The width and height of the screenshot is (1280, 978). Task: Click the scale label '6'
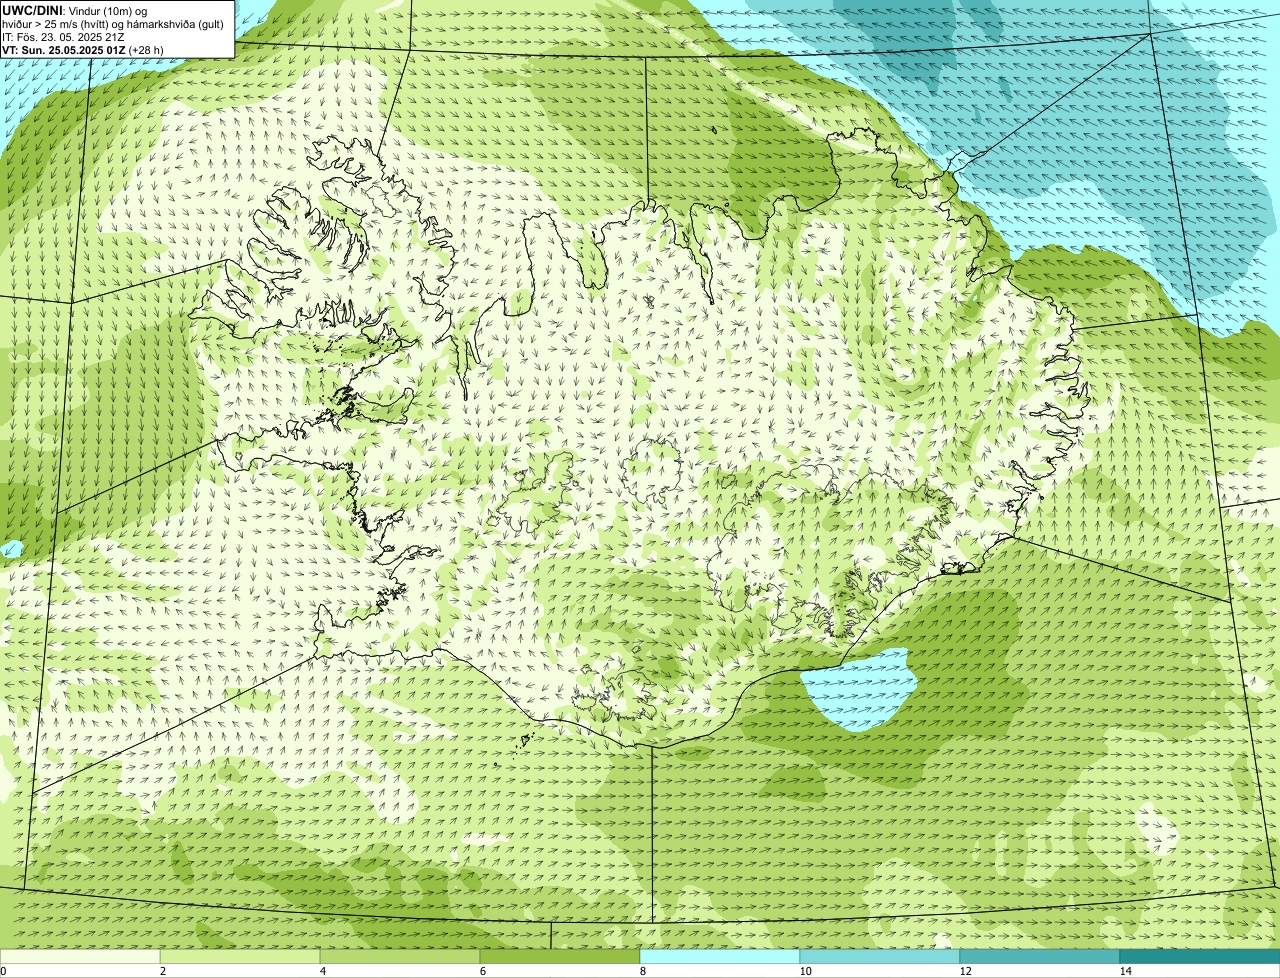point(482,971)
